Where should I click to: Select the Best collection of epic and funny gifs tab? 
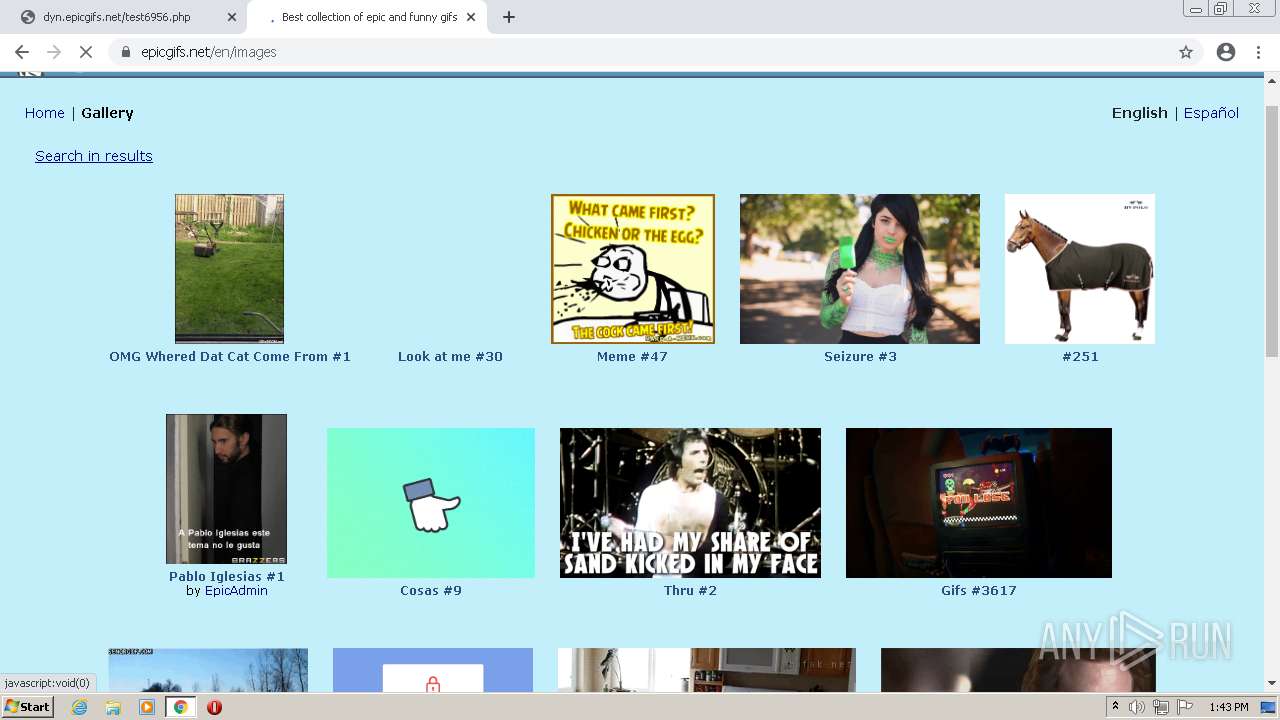click(x=367, y=17)
